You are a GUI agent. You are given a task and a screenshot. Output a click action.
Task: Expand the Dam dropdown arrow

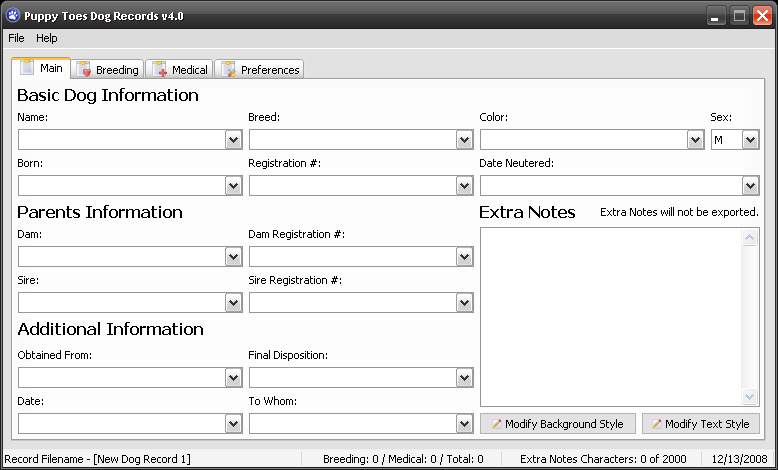pyautogui.click(x=234, y=257)
